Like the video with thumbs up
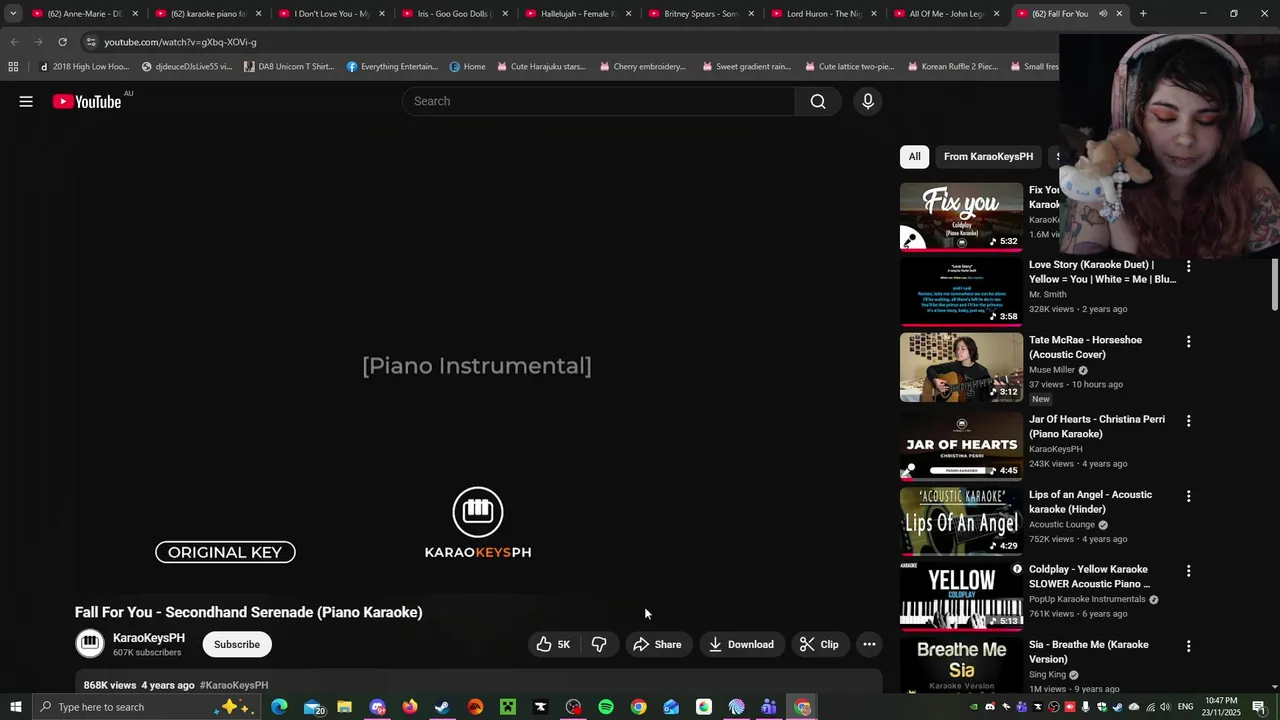The height and width of the screenshot is (720, 1280). click(x=554, y=644)
